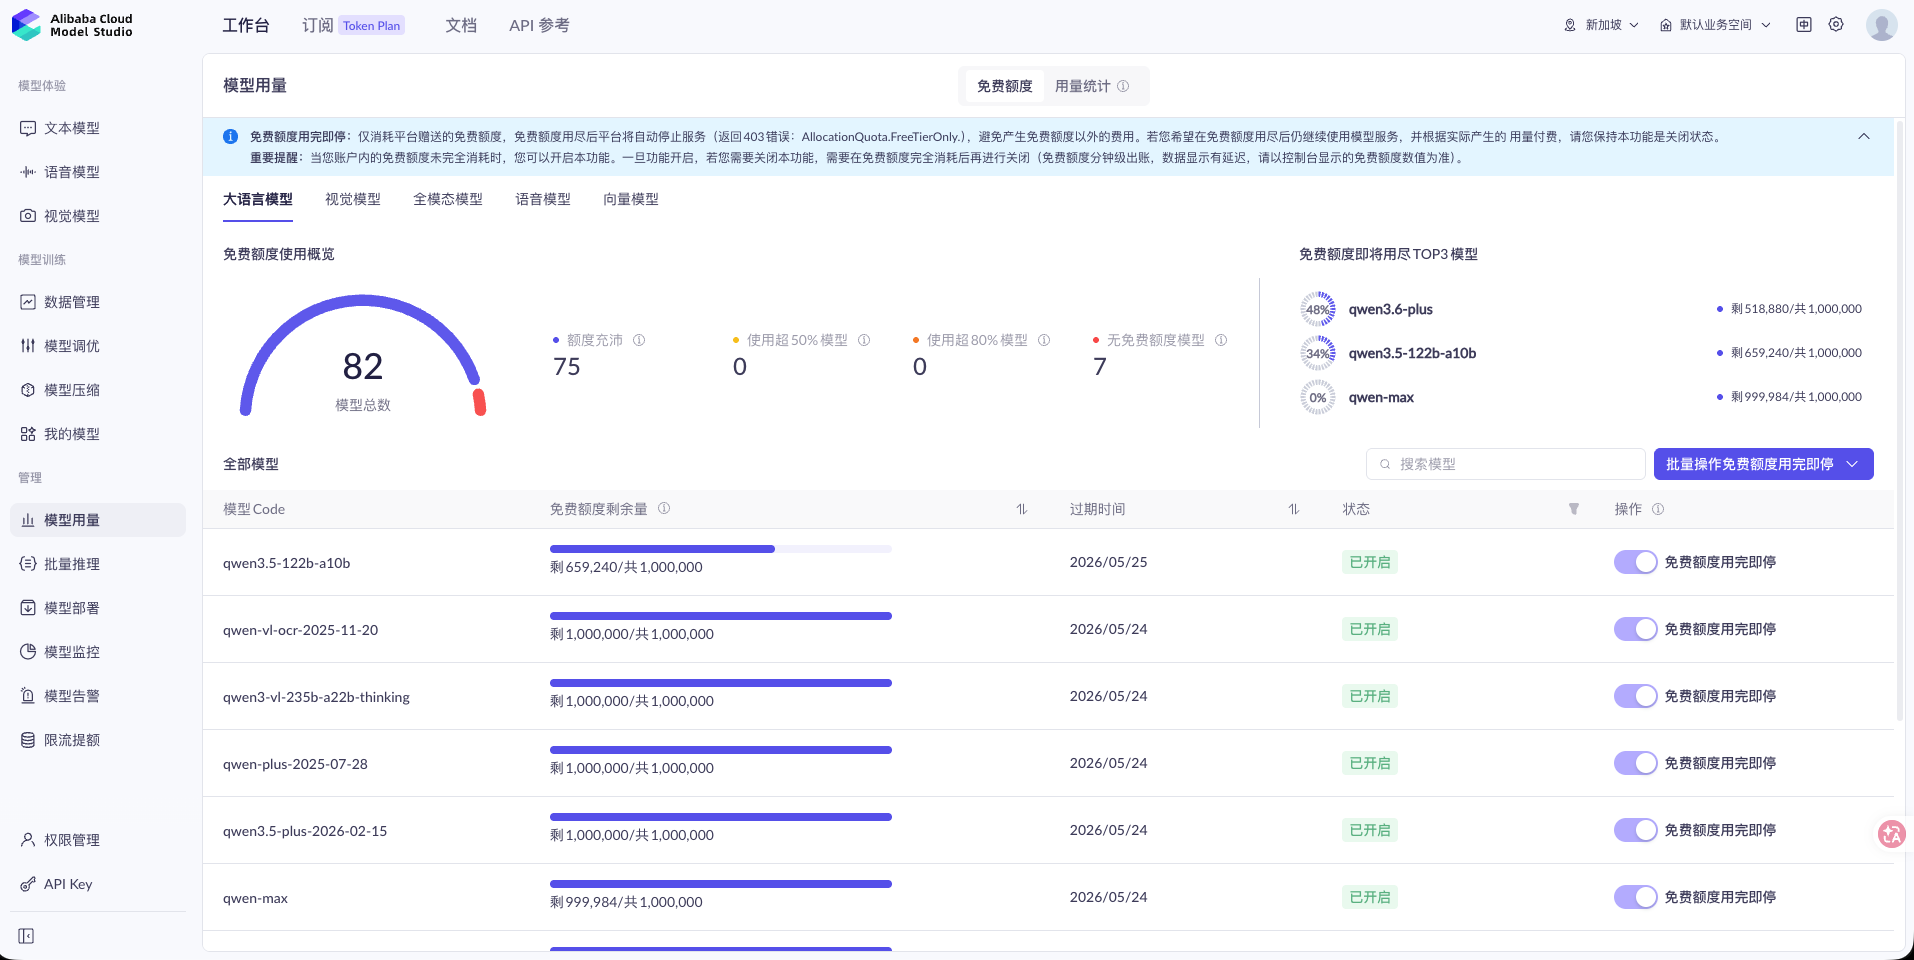The height and width of the screenshot is (960, 1914).
Task: Click info icon beside 额度充沛
Action: pyautogui.click(x=639, y=340)
